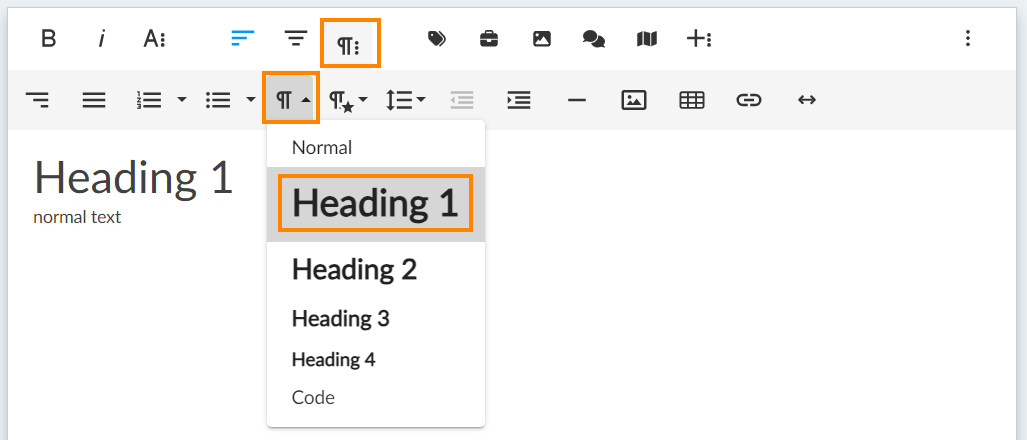Click the center alignment icon

click(296, 39)
